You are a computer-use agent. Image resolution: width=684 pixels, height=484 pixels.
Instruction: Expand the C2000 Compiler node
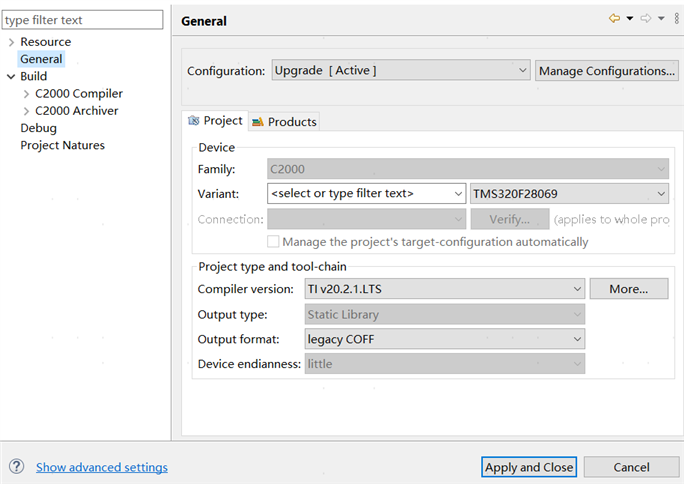point(26,94)
